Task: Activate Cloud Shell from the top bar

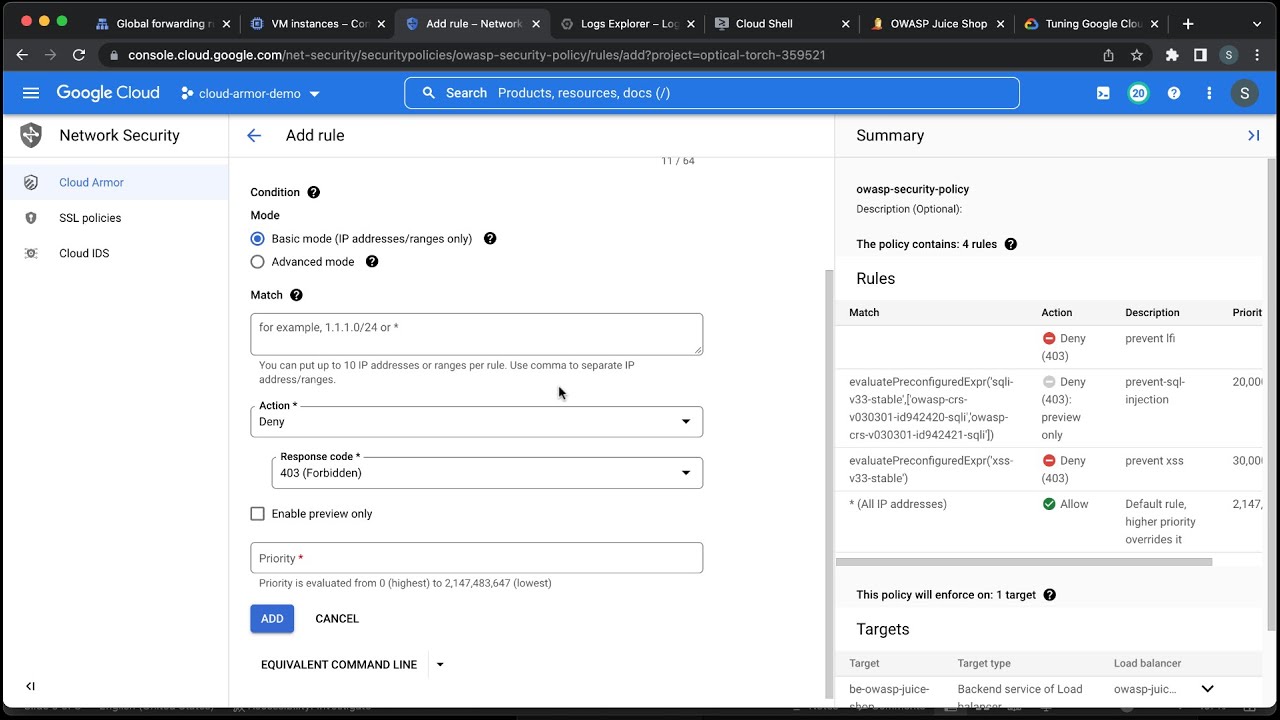Action: click(1103, 93)
